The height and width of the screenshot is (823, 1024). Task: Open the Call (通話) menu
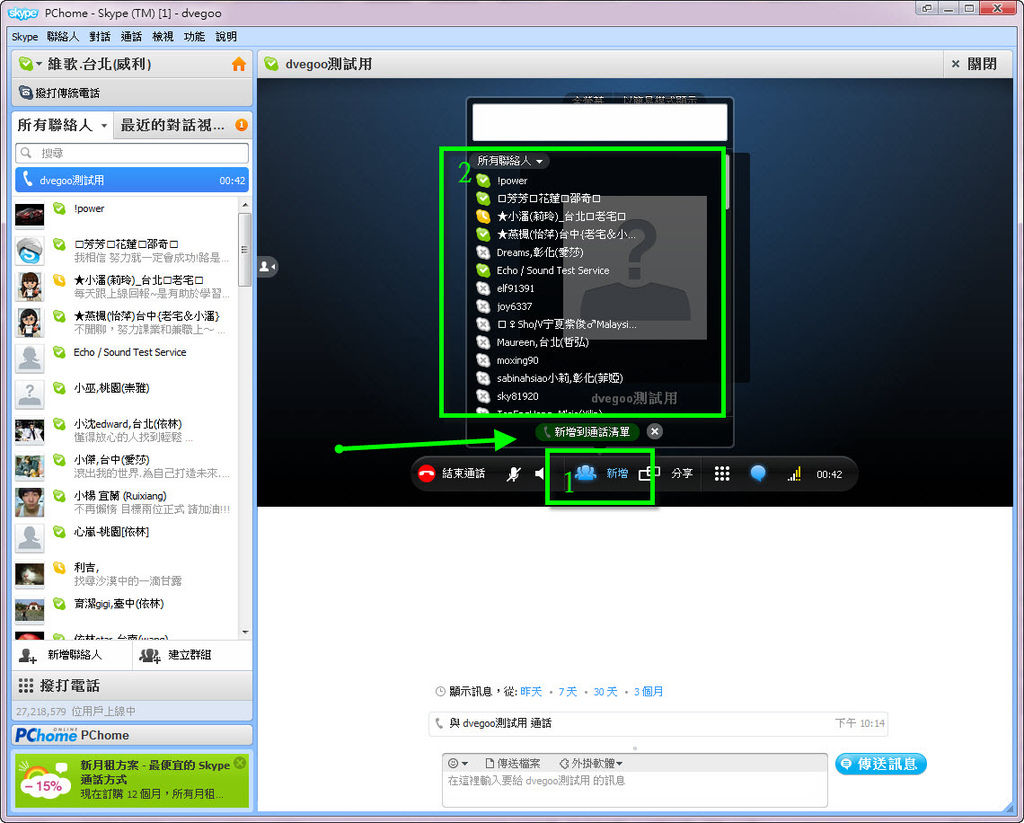[131, 37]
